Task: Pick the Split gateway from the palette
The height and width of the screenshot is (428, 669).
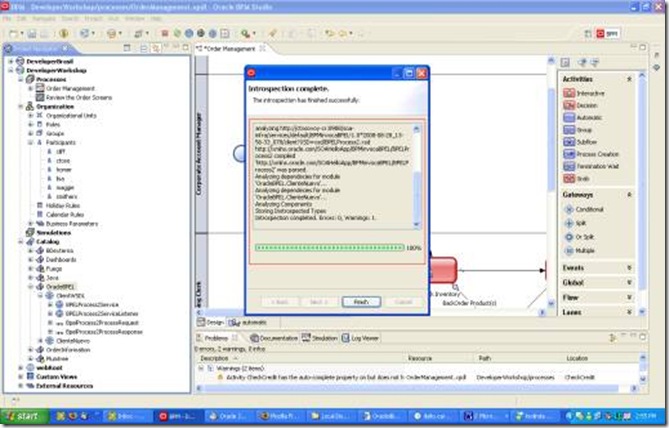Action: click(576, 223)
